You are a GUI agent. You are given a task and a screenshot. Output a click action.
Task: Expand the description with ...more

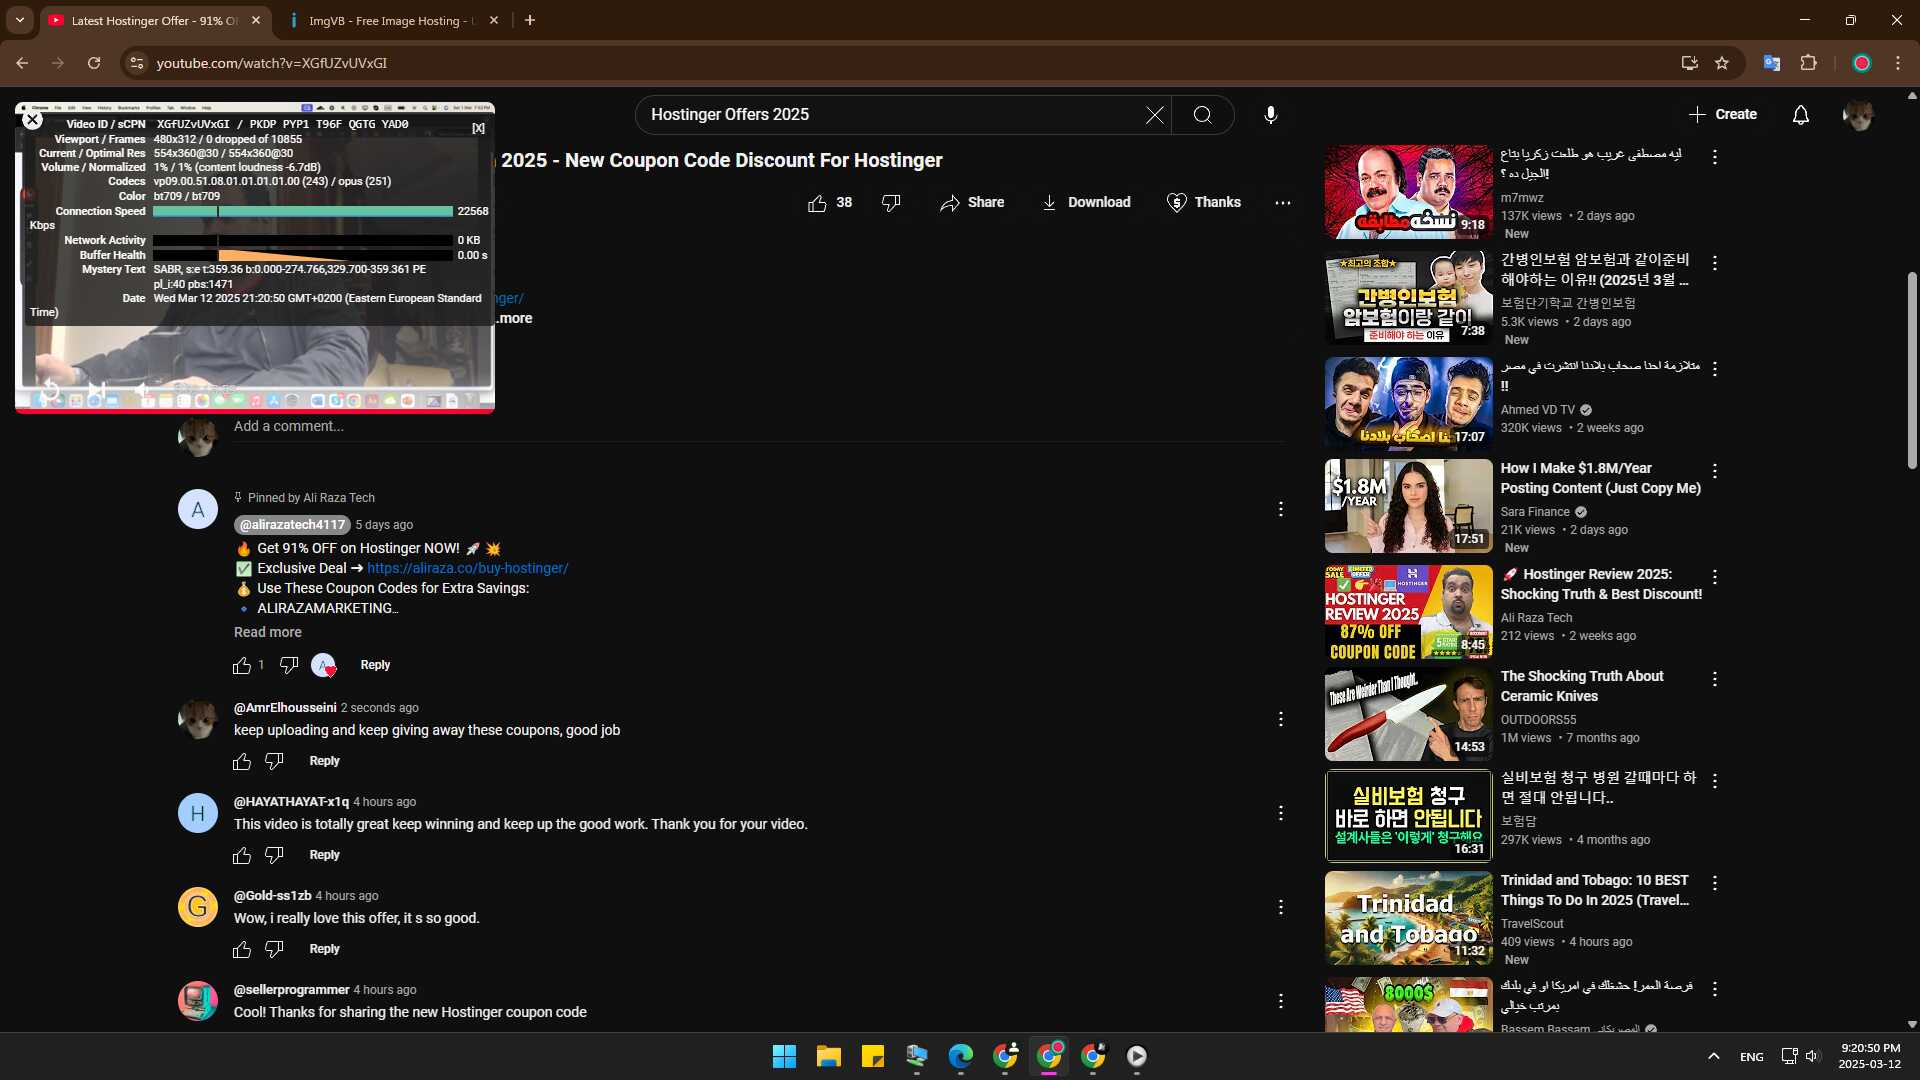coord(515,318)
